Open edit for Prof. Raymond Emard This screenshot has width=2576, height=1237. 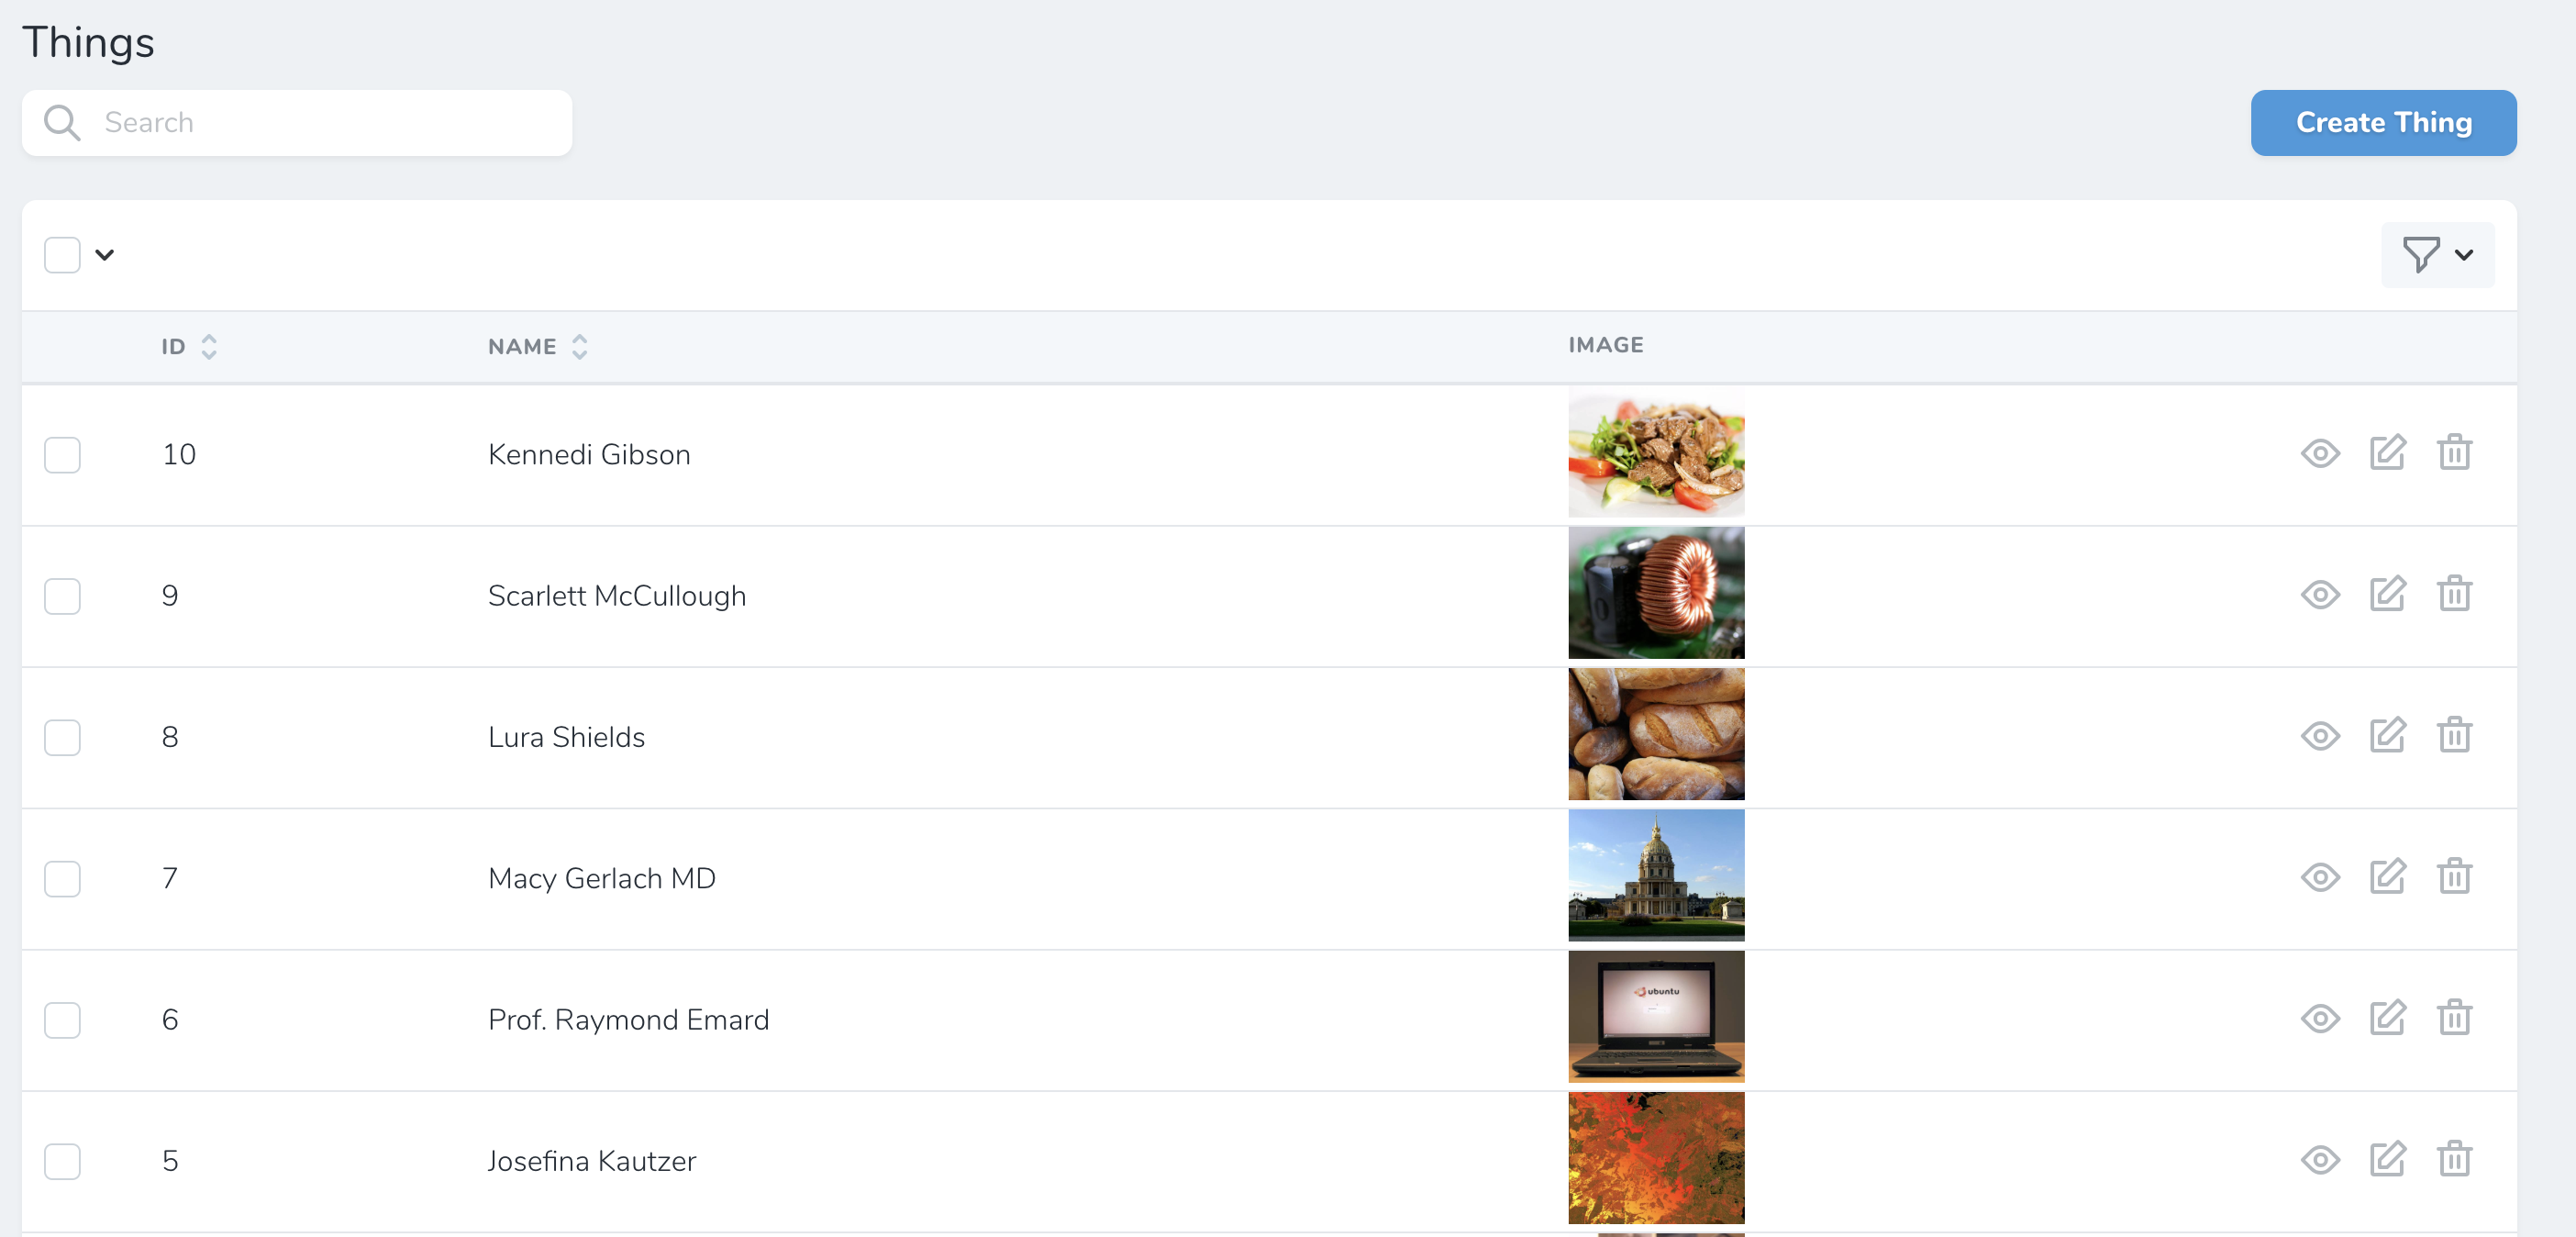tap(2387, 1018)
